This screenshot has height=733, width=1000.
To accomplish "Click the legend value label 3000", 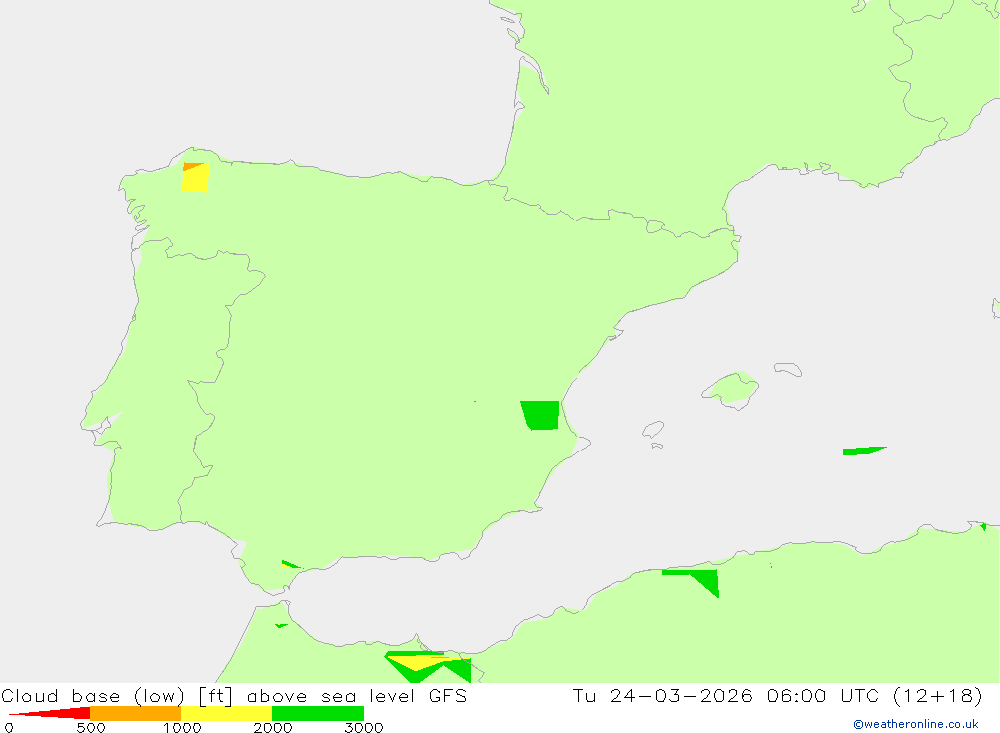I will 364,728.
